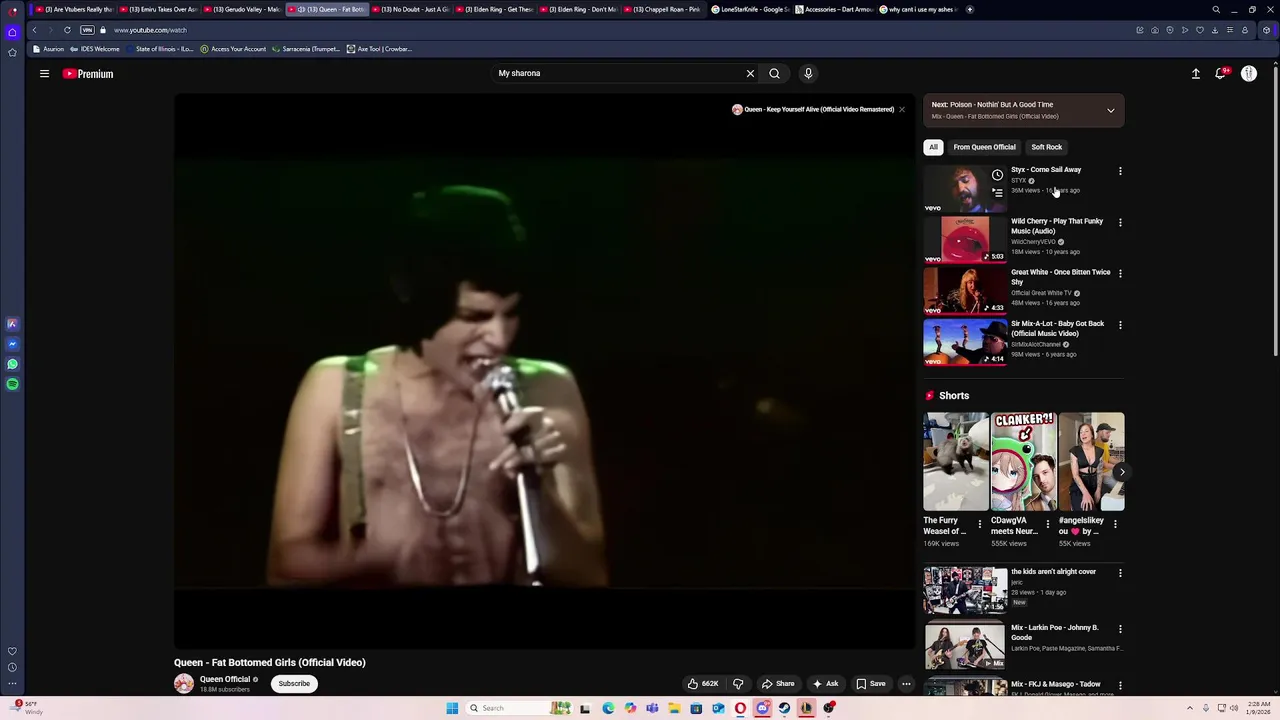Open the Queen Official channel avatar

coord(184,684)
